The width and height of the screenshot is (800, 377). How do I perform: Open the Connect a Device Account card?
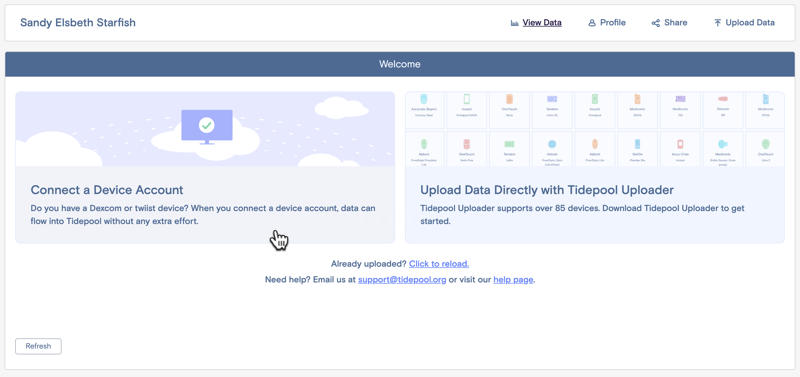[205, 167]
